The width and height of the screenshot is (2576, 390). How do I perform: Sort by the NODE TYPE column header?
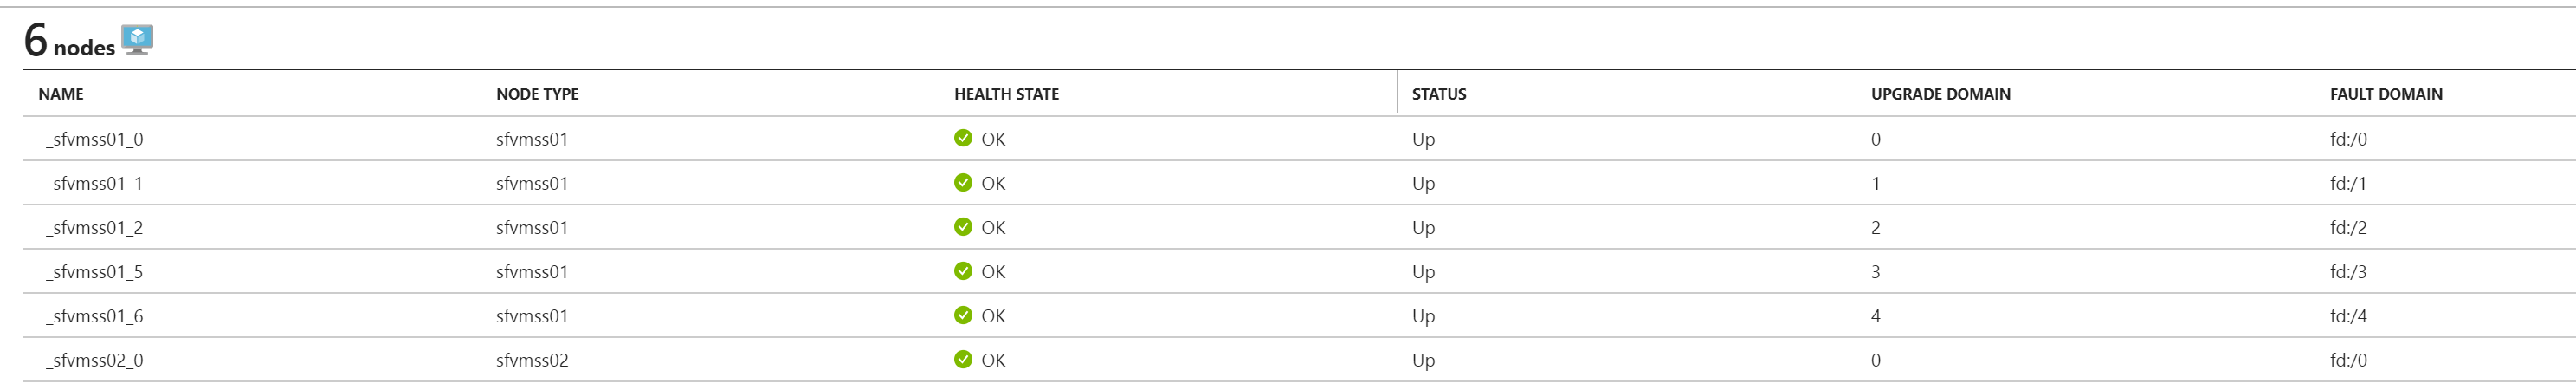(537, 94)
